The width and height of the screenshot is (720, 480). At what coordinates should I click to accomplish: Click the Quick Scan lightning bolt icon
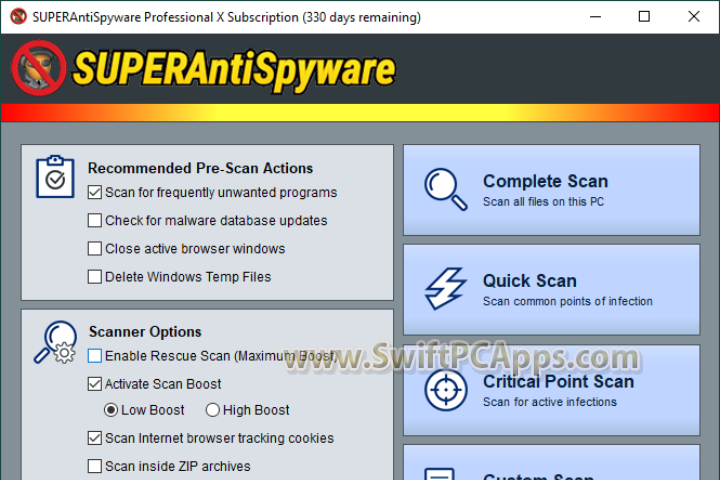pyautogui.click(x=445, y=289)
